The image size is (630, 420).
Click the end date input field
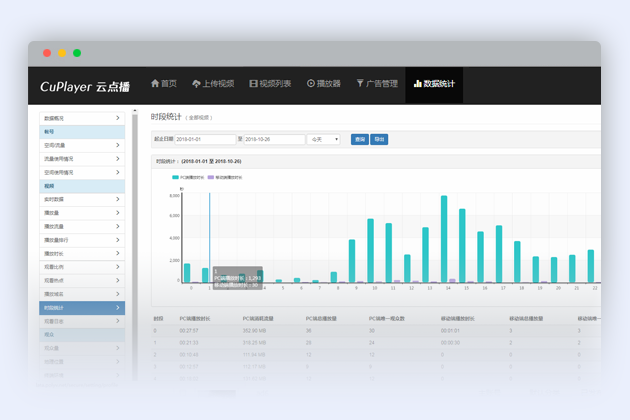click(274, 140)
